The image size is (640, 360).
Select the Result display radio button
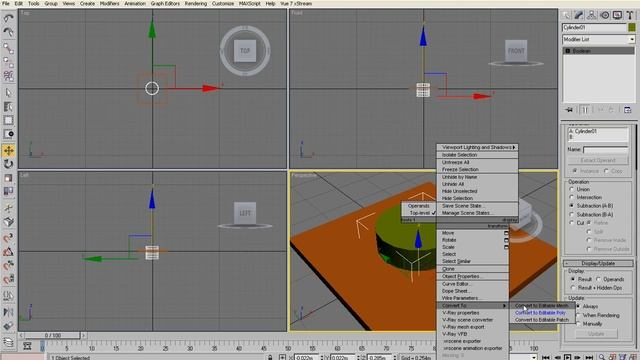coord(573,279)
